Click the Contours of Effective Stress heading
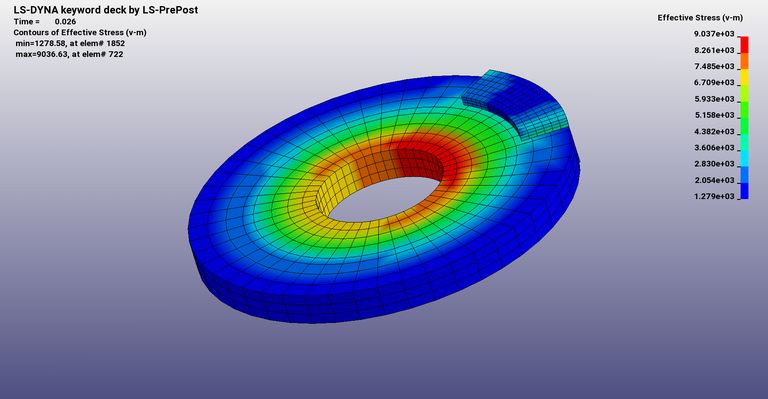 [80, 32]
